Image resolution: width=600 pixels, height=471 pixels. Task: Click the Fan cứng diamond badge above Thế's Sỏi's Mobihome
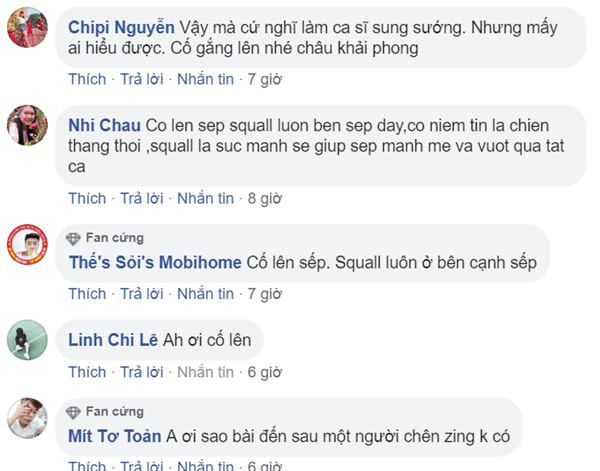pyautogui.click(x=73, y=238)
